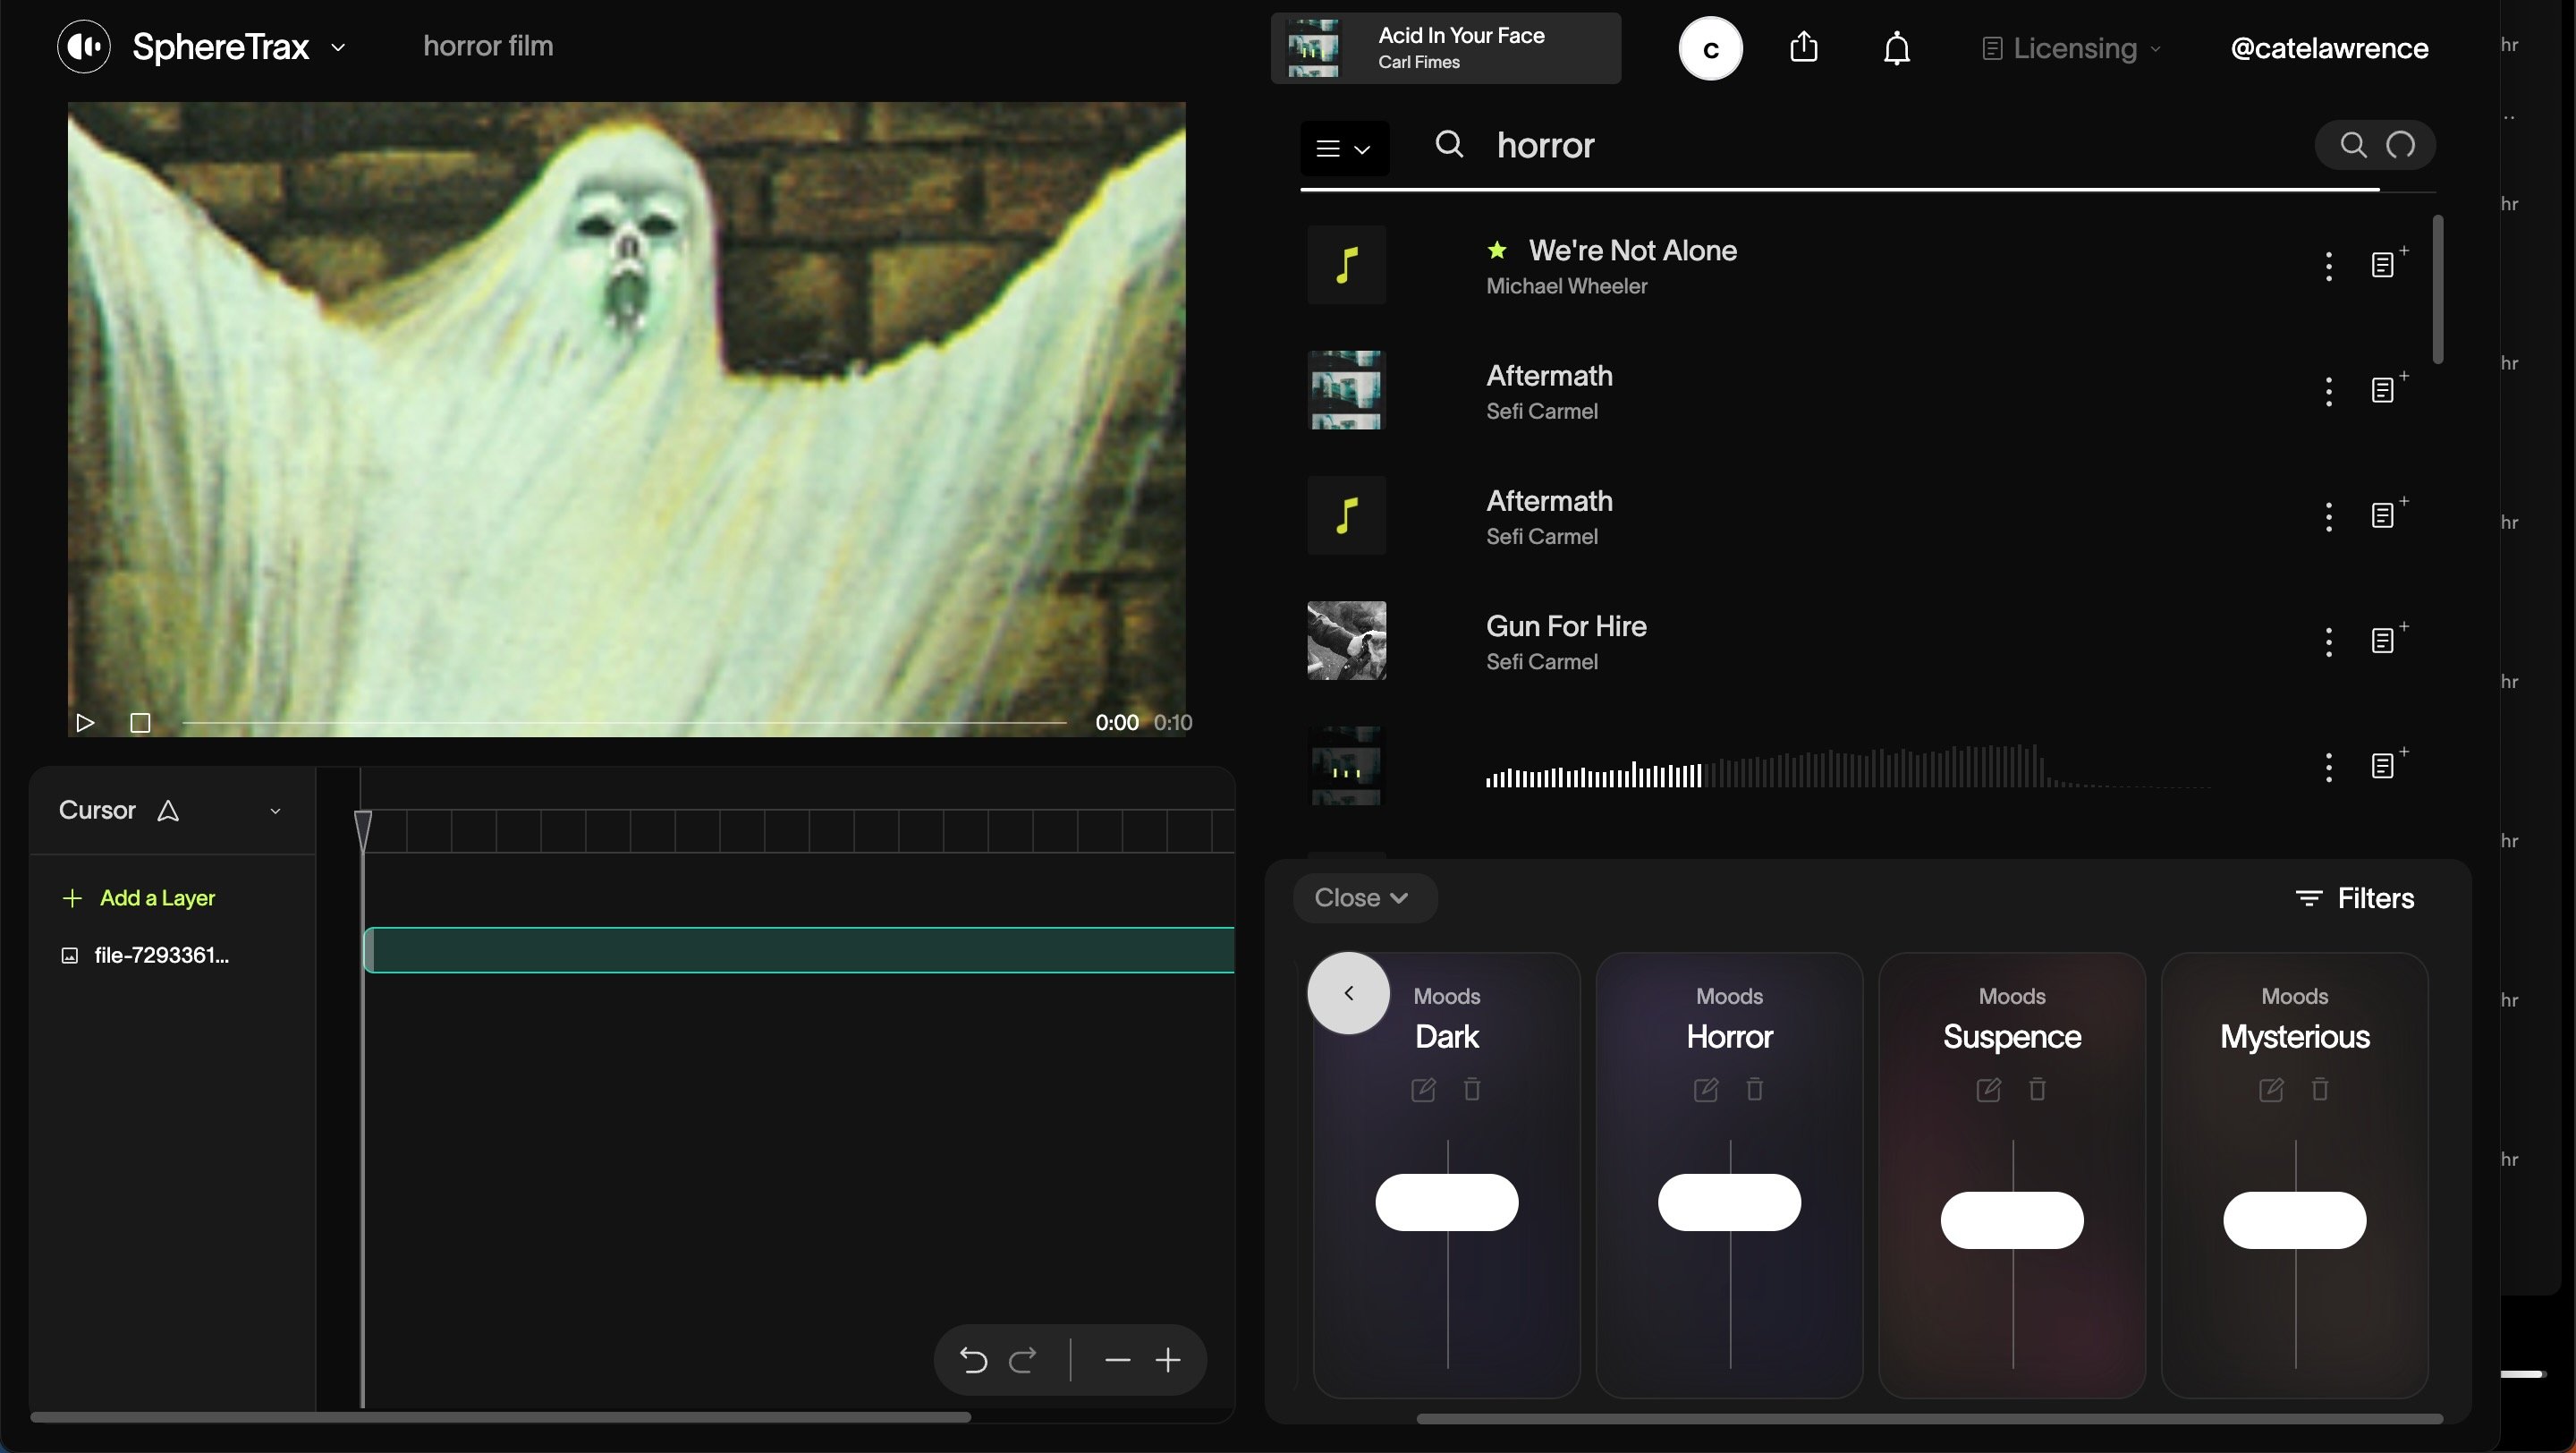Click the horror film project title
The width and height of the screenshot is (2576, 1453).
tap(488, 46)
